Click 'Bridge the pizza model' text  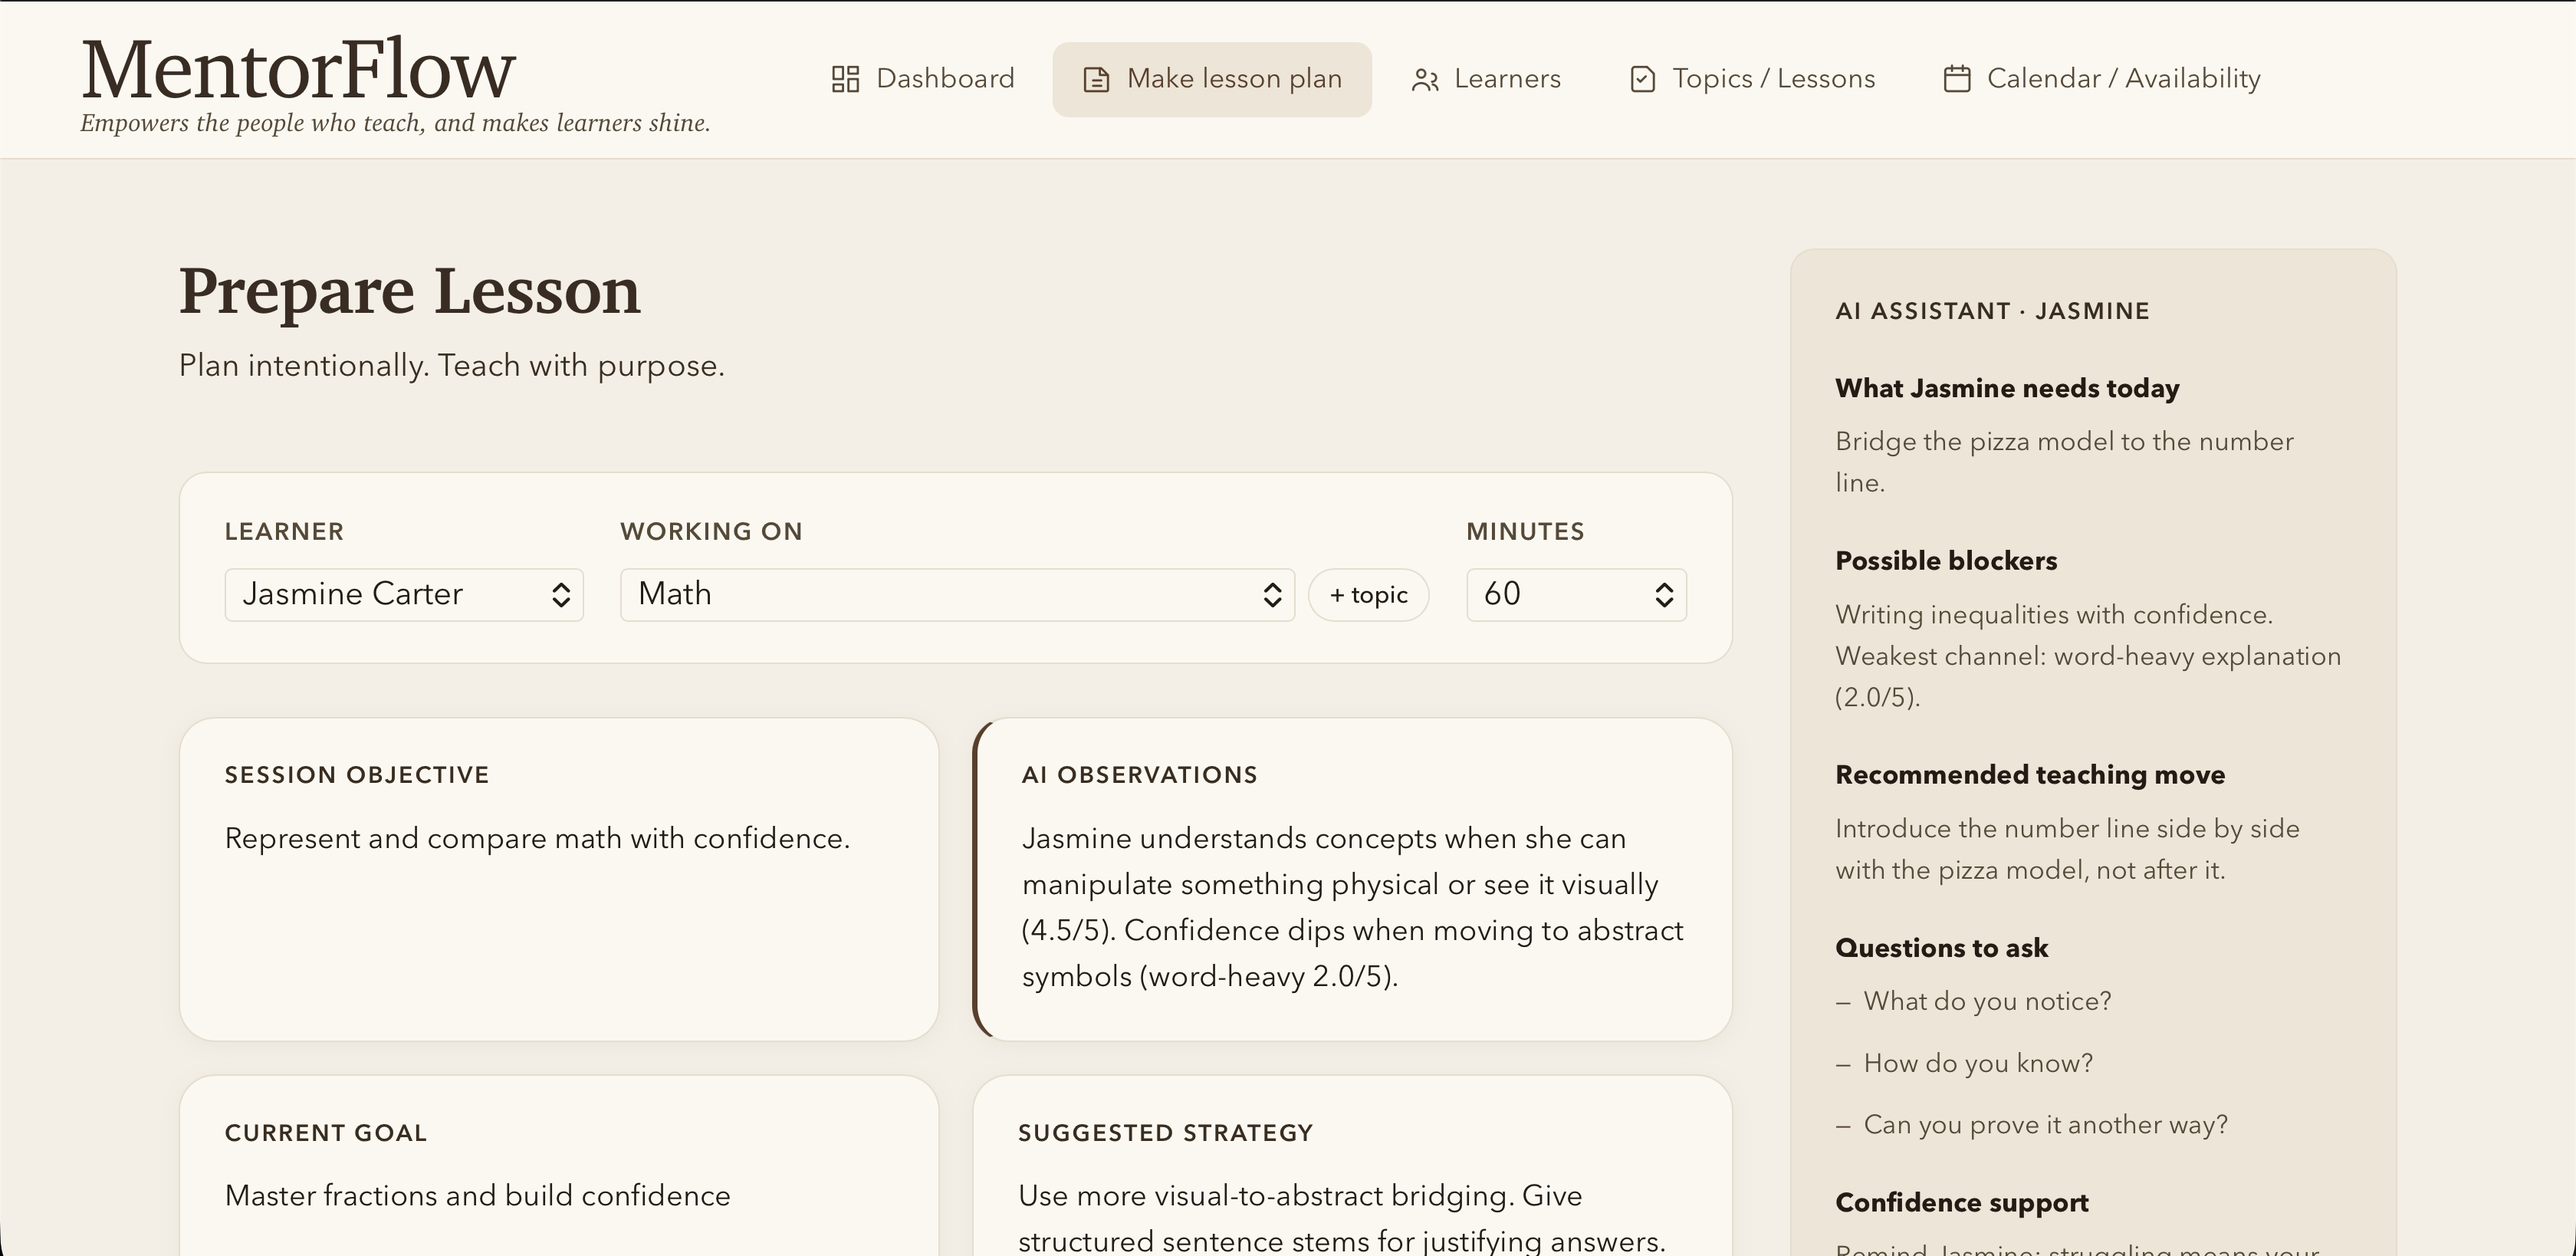coord(2064,462)
